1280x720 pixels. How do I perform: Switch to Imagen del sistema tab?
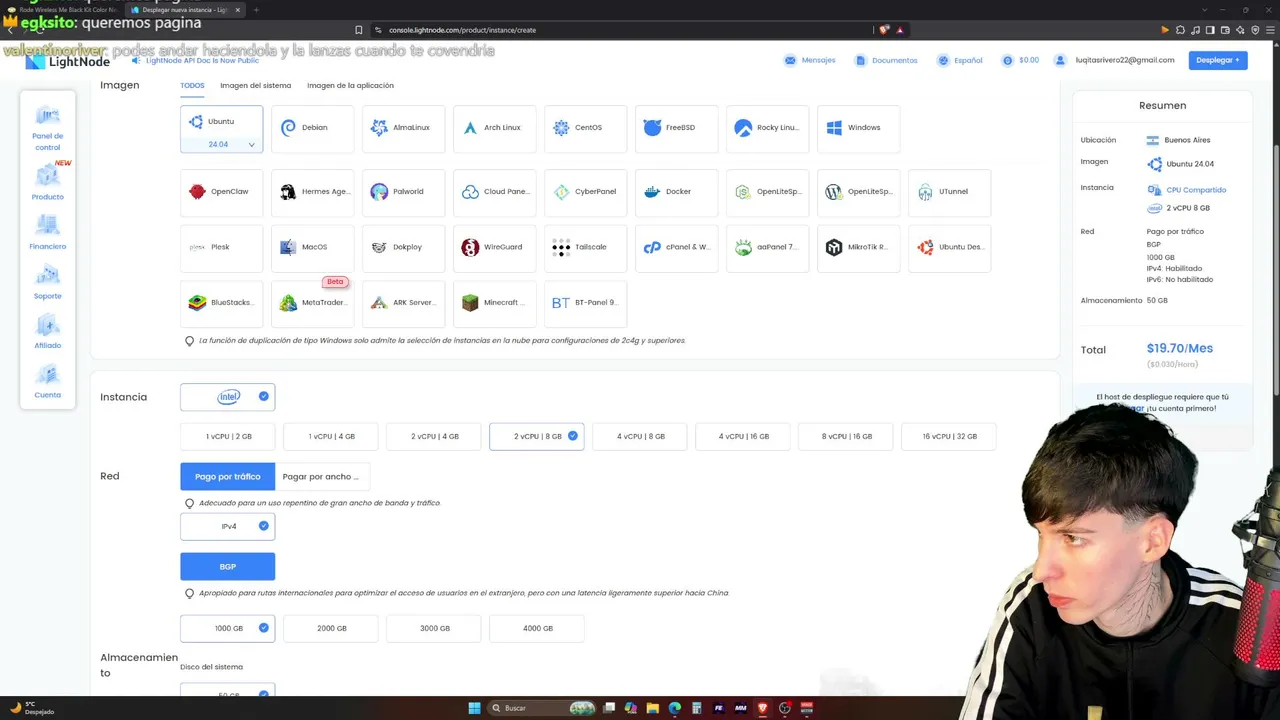pos(256,86)
